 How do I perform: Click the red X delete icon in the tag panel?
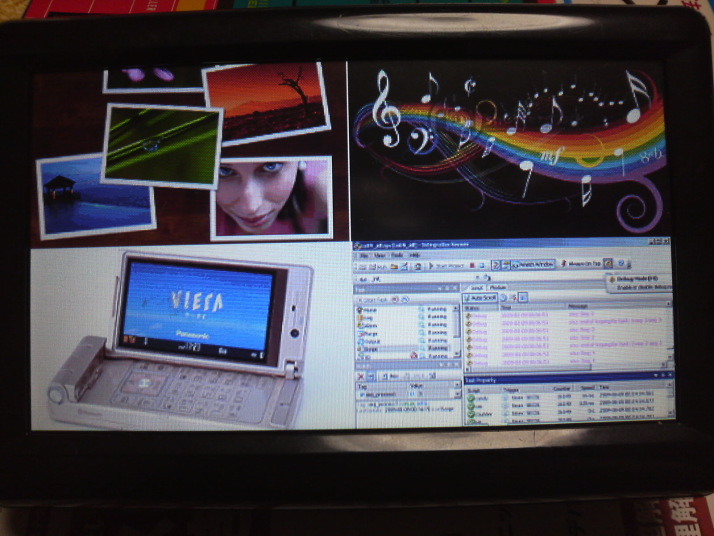361,377
